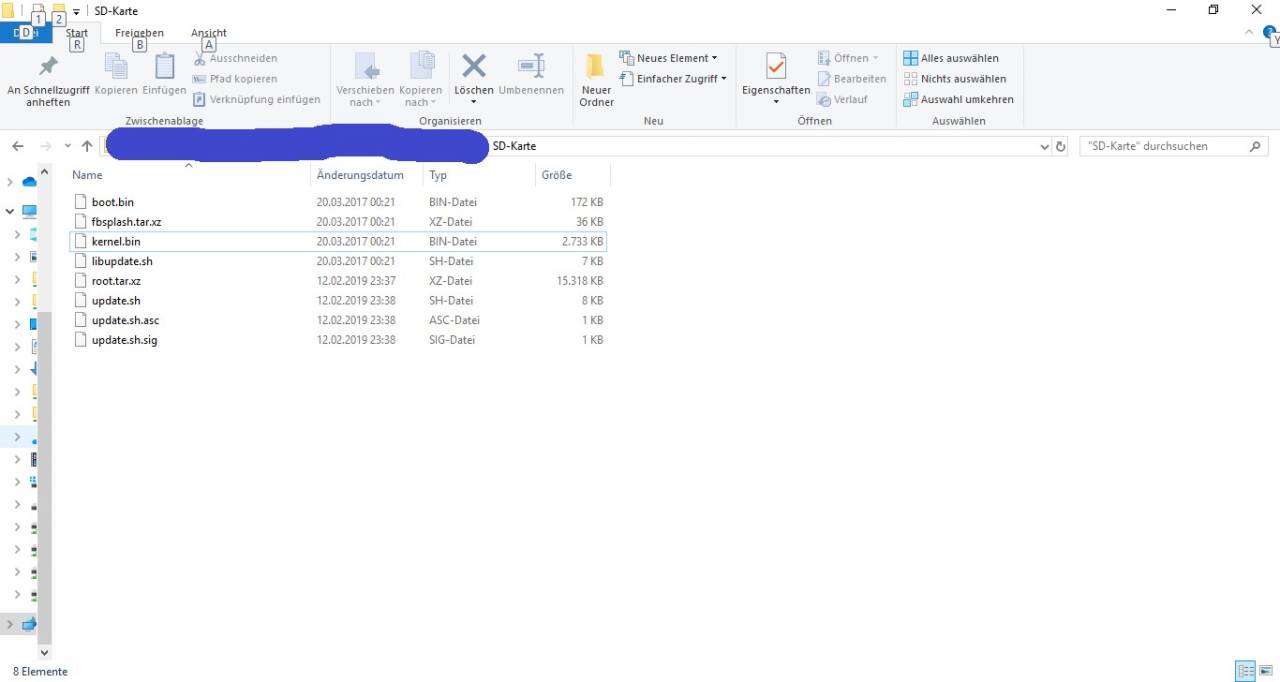Click the Eigenschaften properties icon

776,68
